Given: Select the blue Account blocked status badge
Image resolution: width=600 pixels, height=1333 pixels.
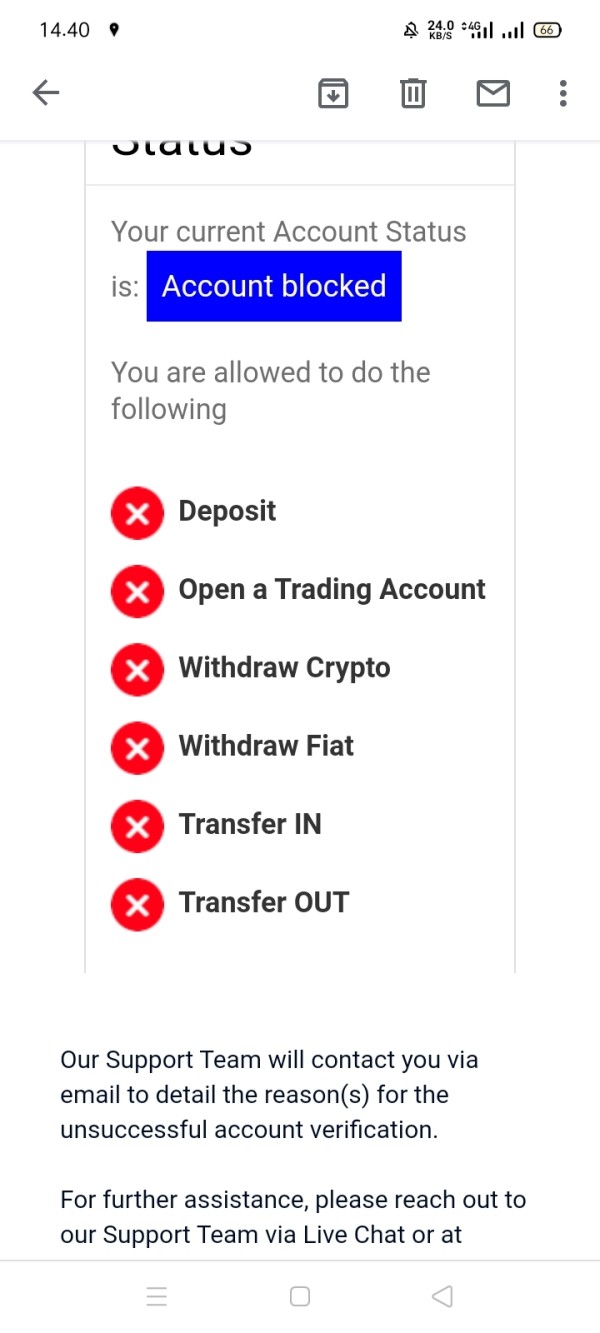Looking at the screenshot, I should pos(274,286).
